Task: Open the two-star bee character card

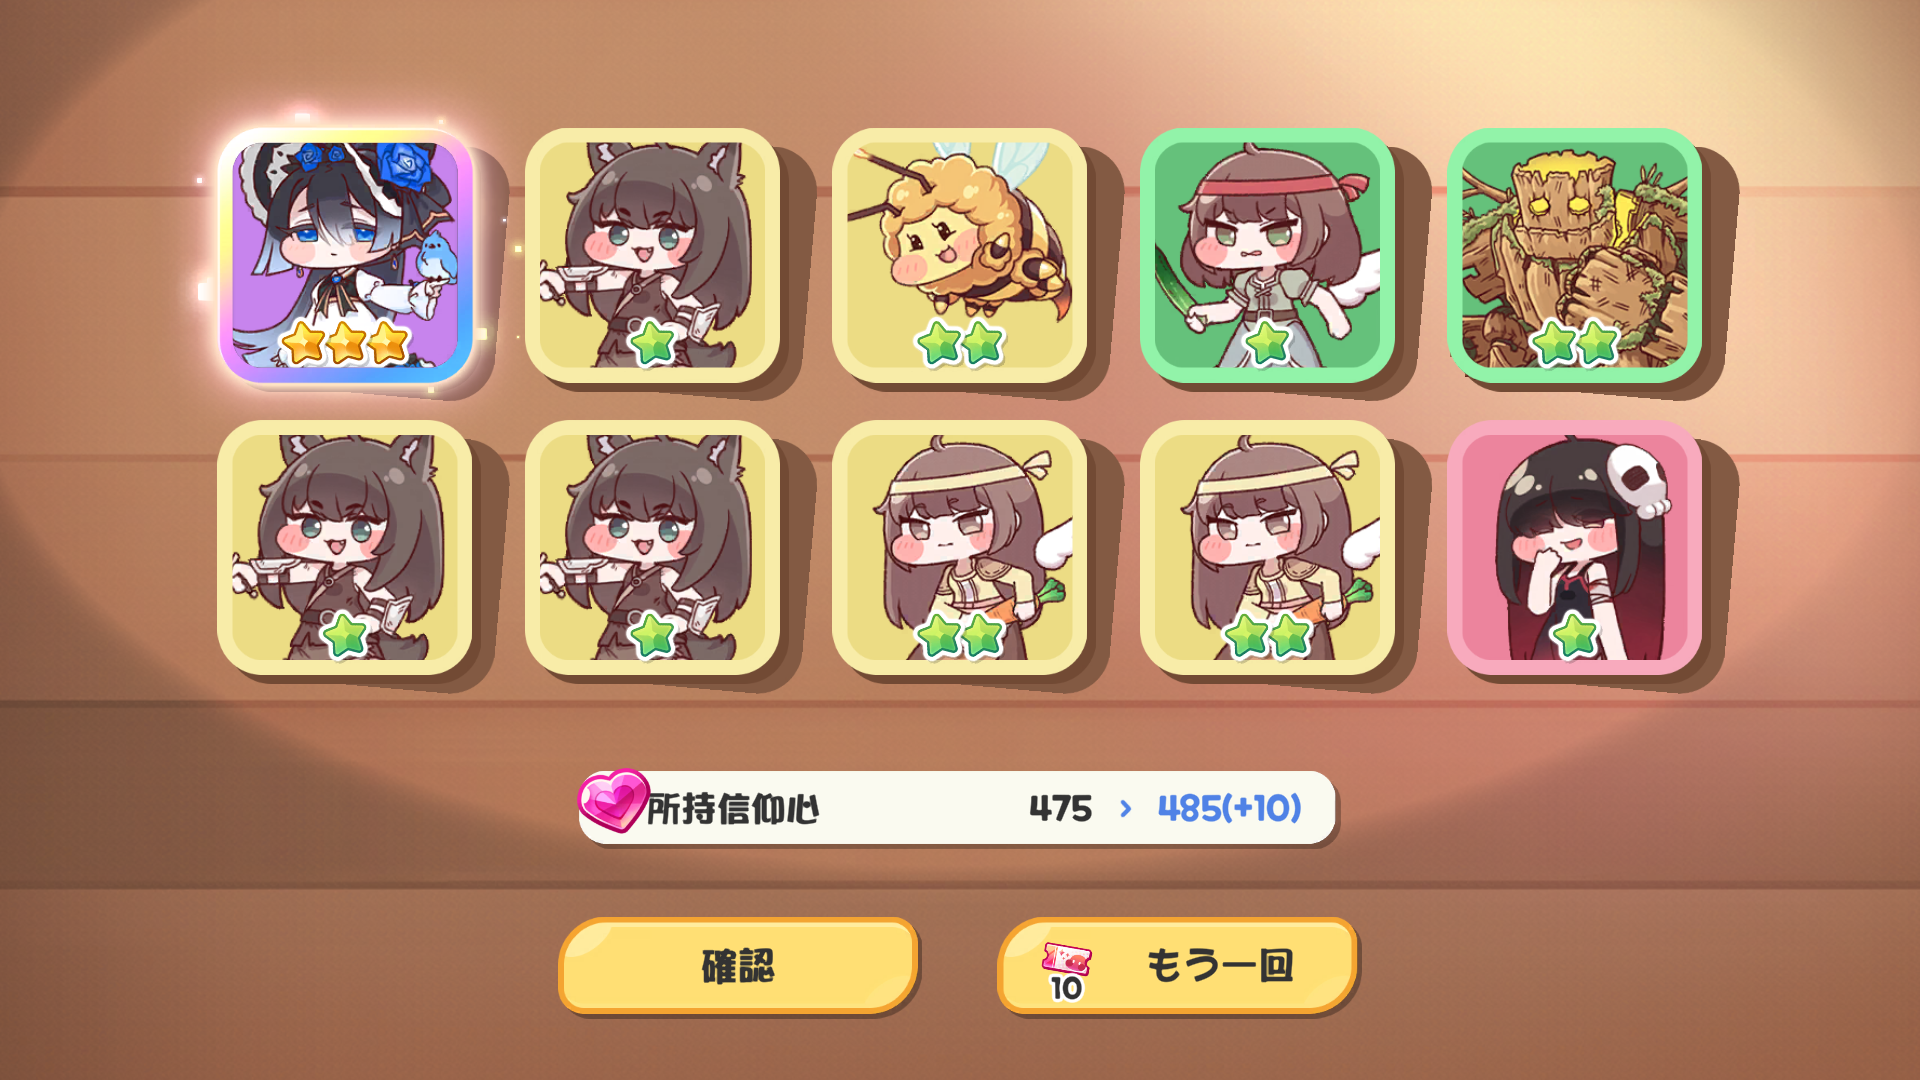Action: tap(959, 255)
